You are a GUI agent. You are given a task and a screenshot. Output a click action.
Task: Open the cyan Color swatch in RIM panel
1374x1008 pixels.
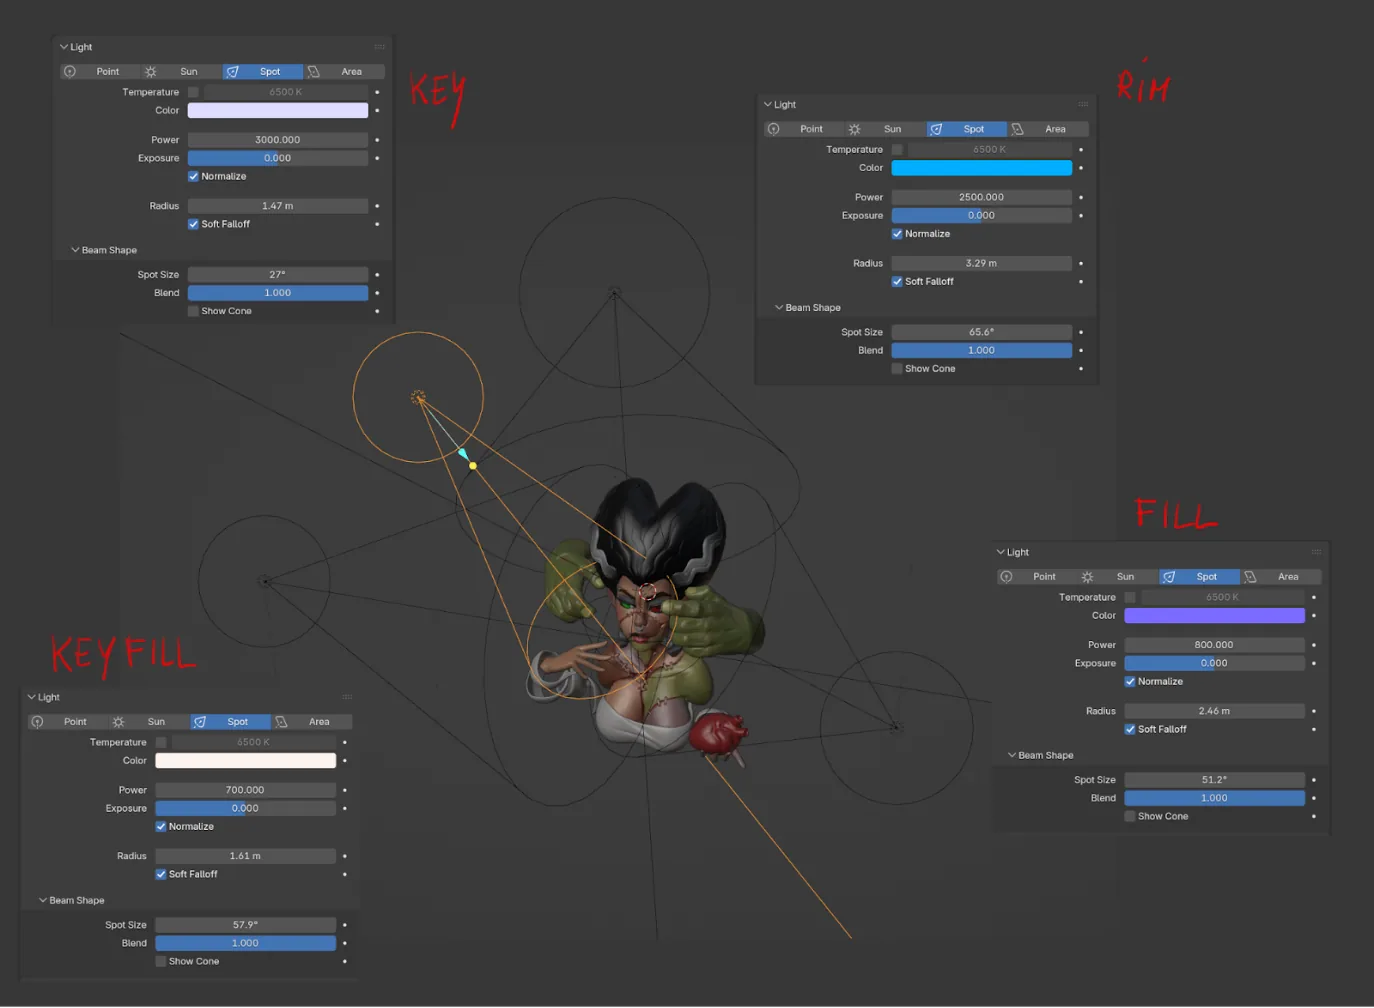coord(981,168)
